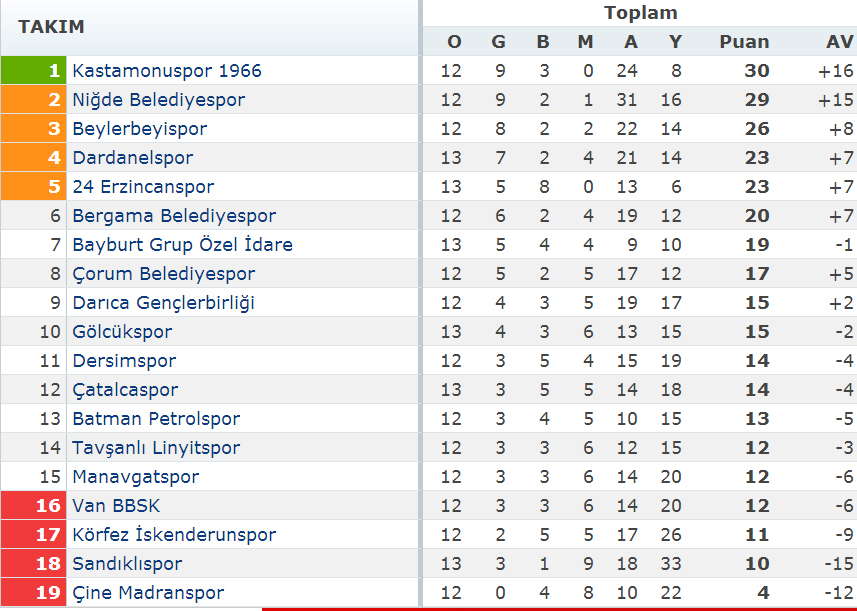Select Bayburt Grup Özel İdare
857x611 pixels.
[x=182, y=245]
